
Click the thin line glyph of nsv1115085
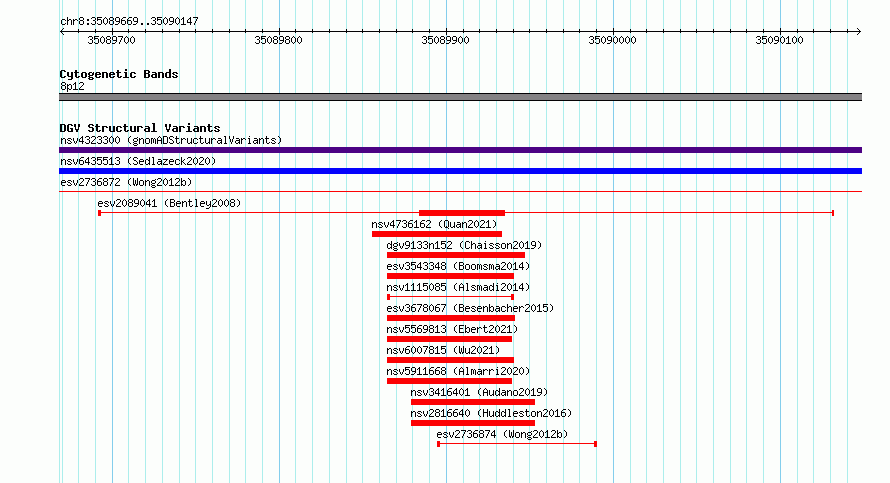pos(451,297)
